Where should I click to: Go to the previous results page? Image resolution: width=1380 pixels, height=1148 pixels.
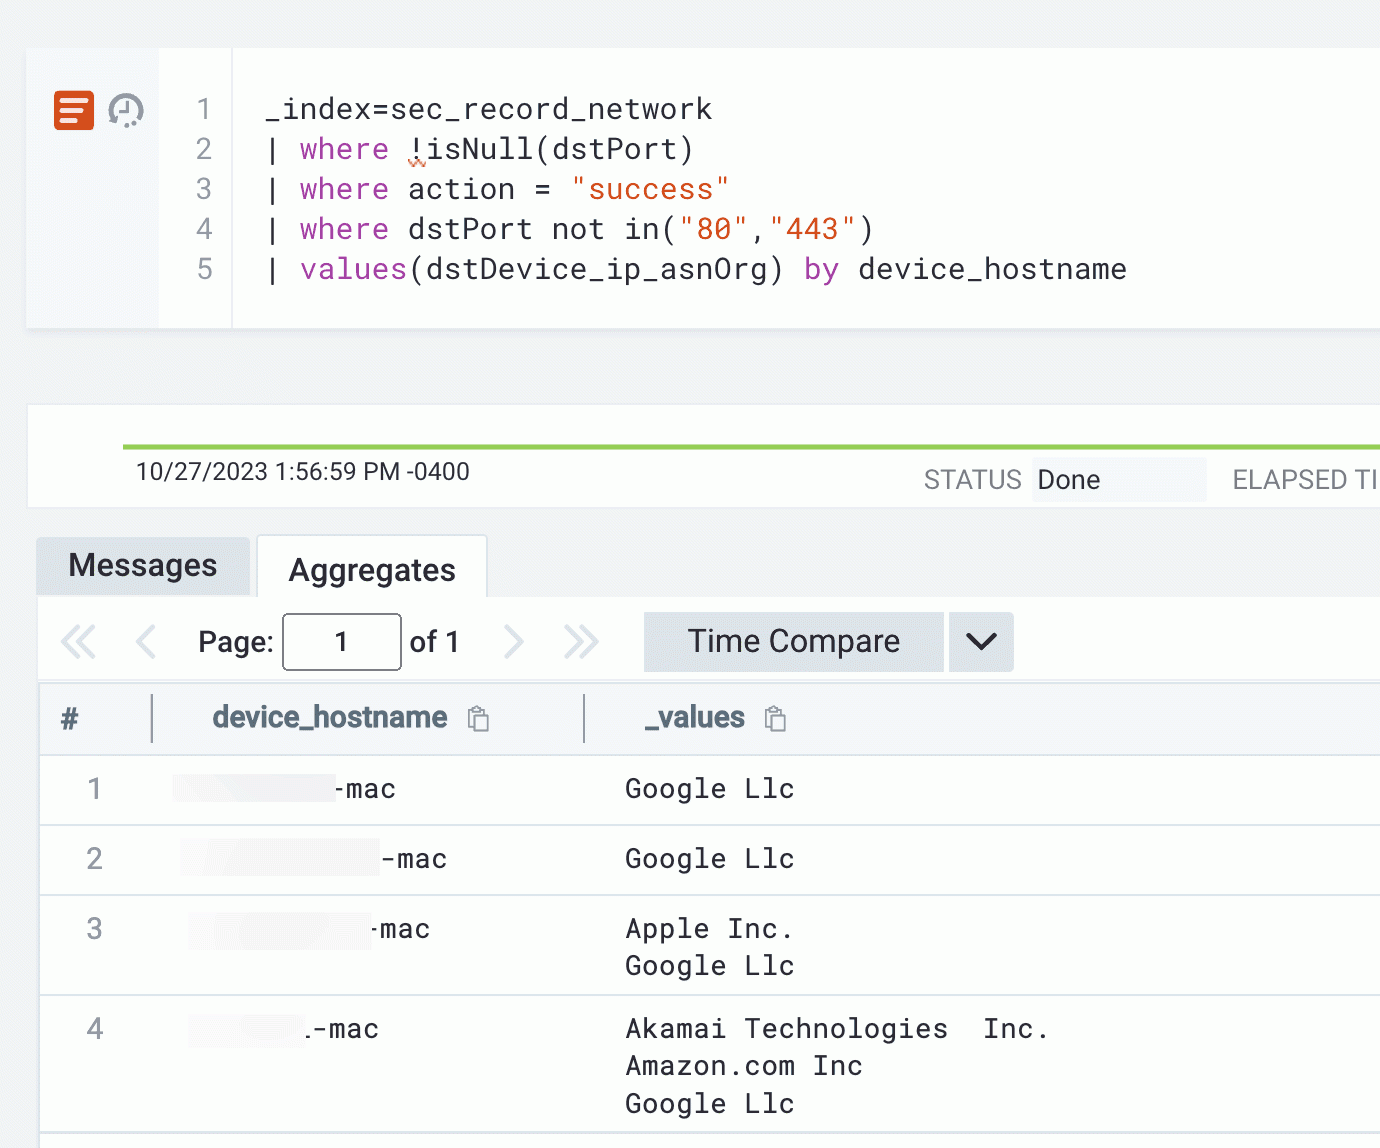[x=146, y=642]
